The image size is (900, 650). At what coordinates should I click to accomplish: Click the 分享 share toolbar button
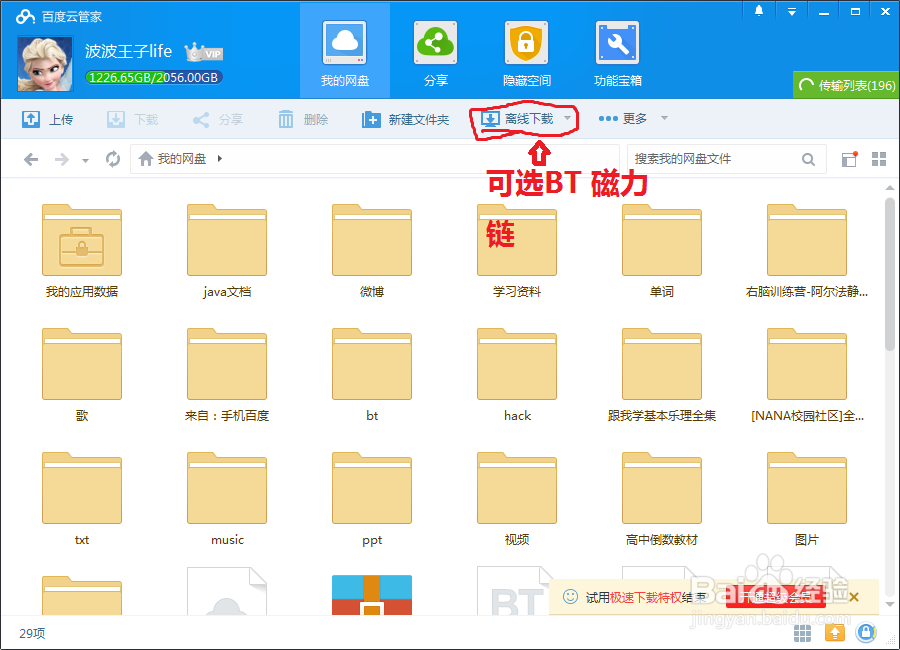click(218, 119)
